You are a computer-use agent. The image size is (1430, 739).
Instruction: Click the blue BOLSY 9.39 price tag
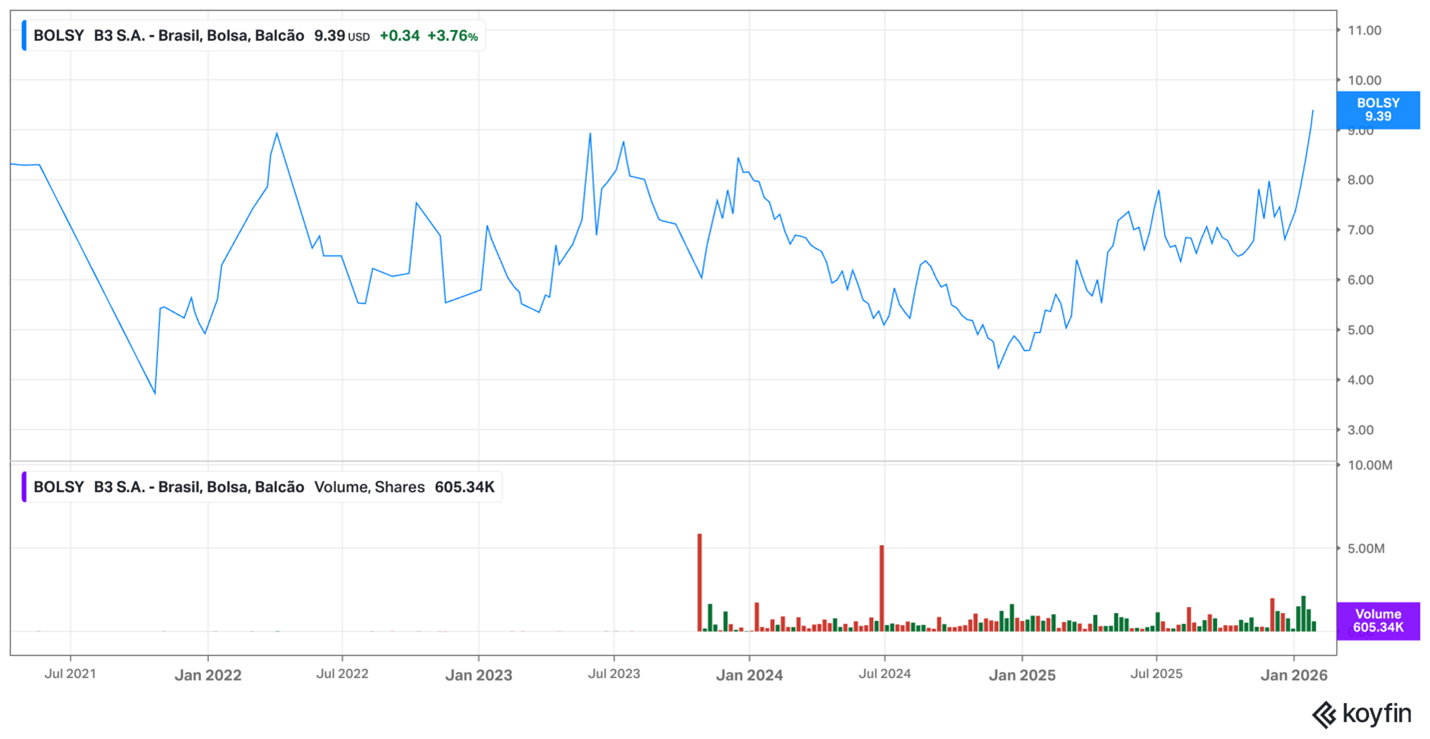[1377, 110]
